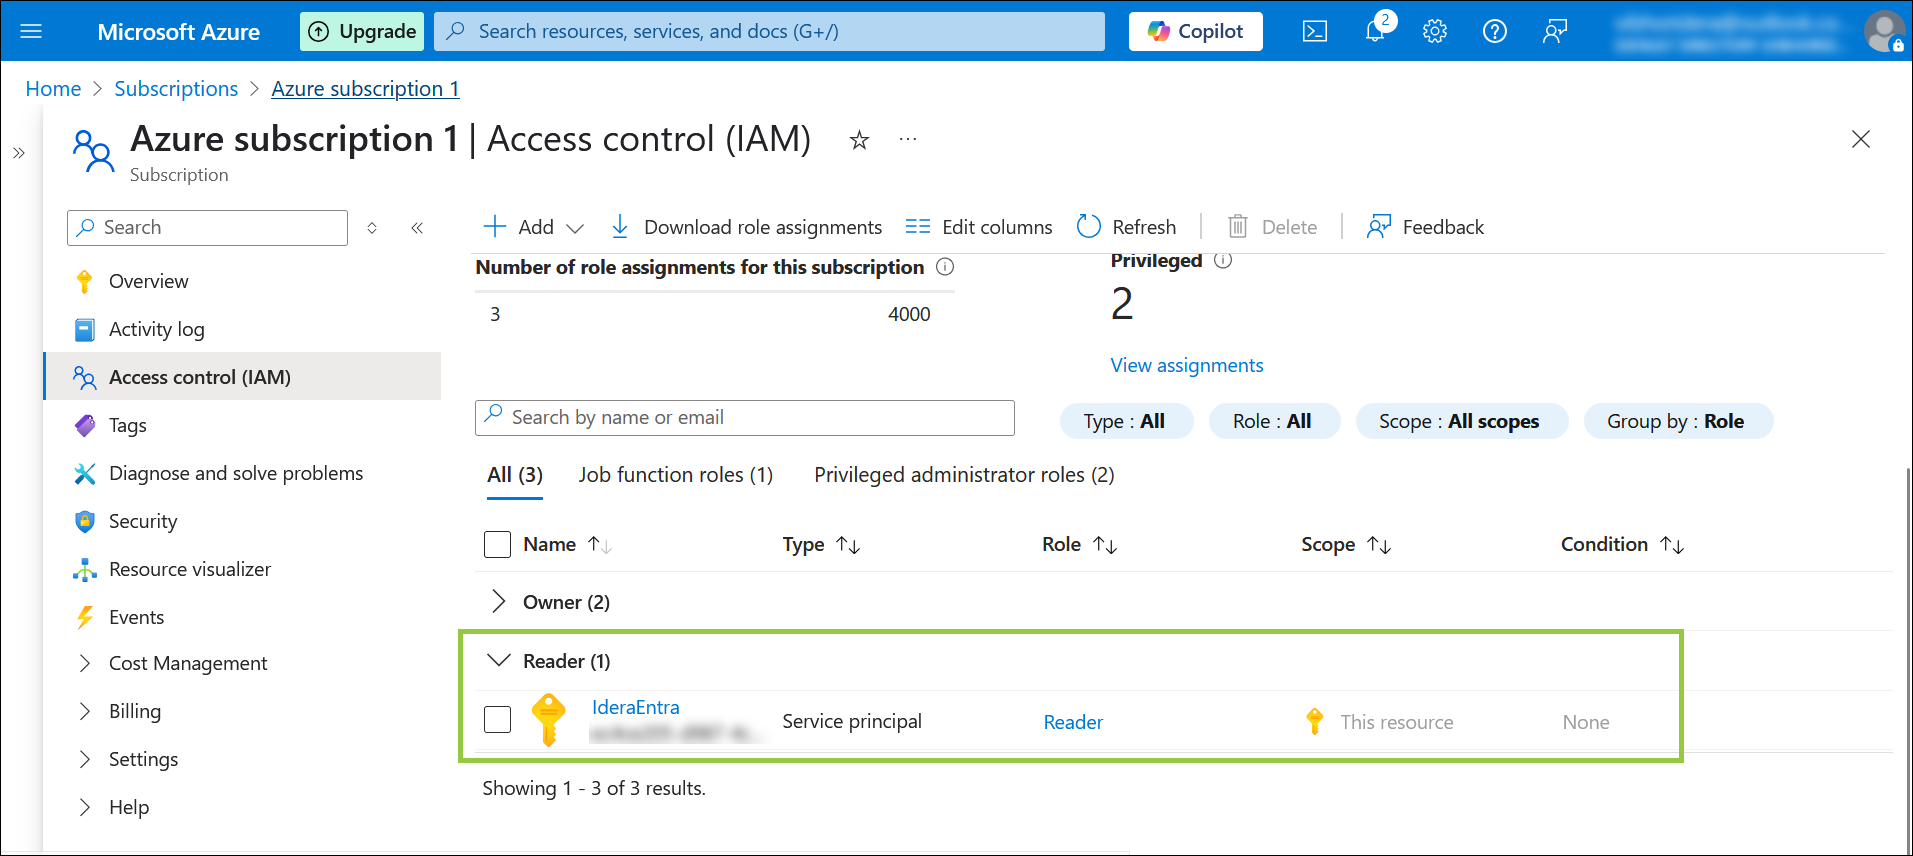1913x856 pixels.
Task: Open the Cloud Shell terminal icon
Action: point(1314,32)
